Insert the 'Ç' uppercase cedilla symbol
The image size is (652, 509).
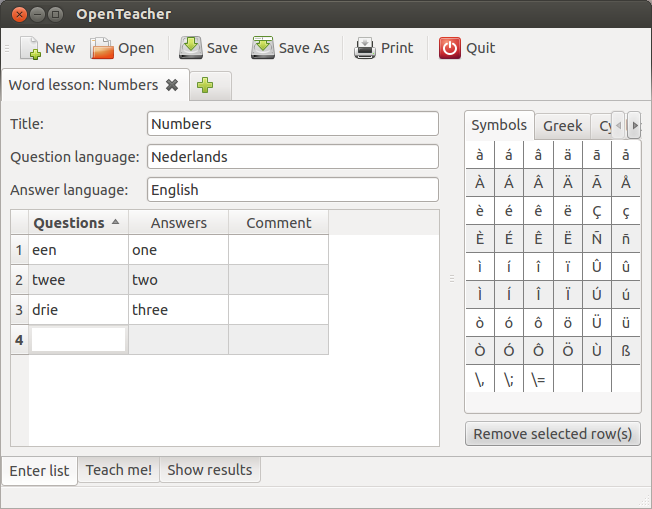[x=597, y=211]
